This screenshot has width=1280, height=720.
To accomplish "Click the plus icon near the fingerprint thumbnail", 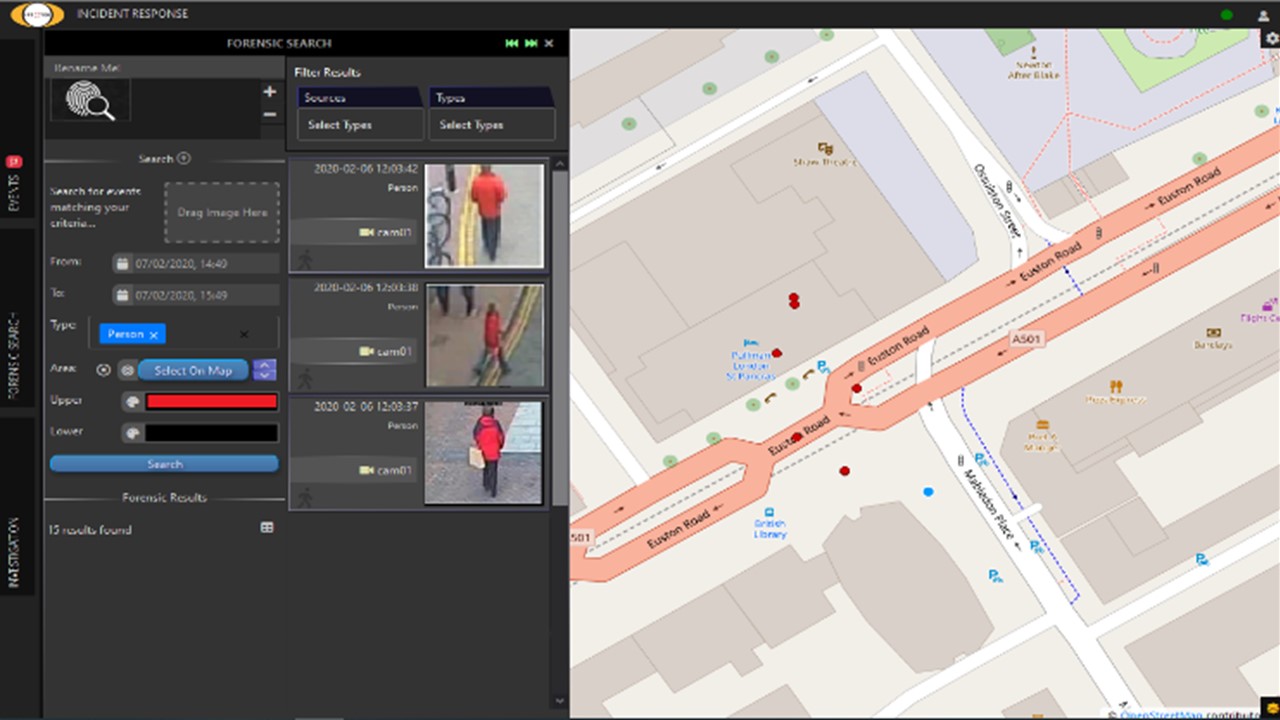I will click(269, 91).
